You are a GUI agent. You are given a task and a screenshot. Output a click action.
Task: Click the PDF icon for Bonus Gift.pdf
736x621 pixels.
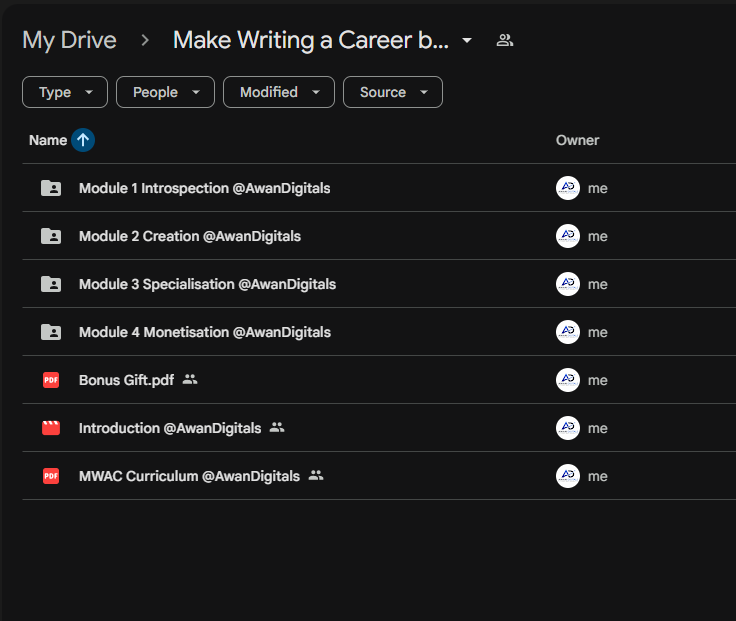coord(51,380)
